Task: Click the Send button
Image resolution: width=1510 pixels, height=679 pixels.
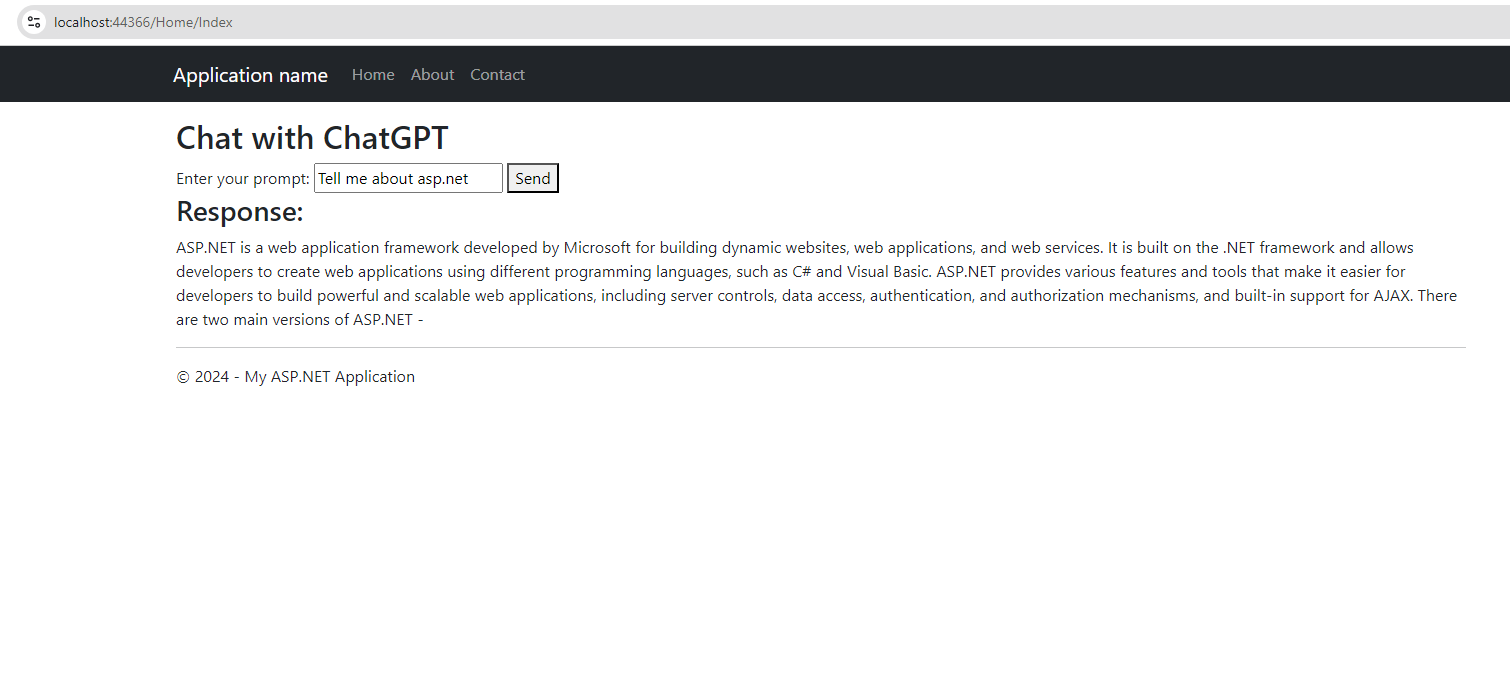Action: coord(533,179)
